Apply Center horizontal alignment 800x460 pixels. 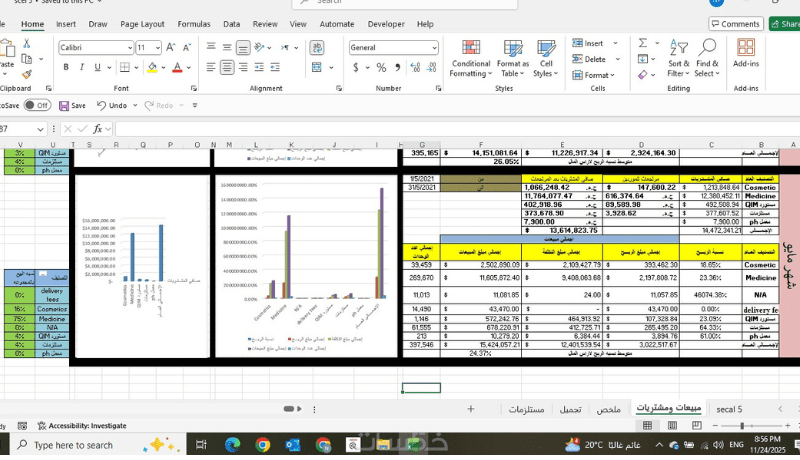(x=227, y=67)
